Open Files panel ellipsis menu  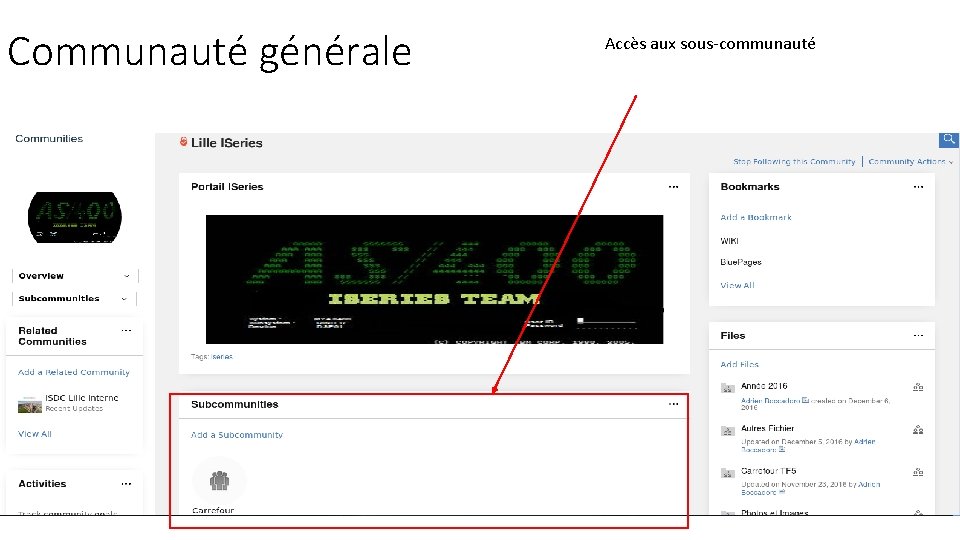pyautogui.click(x=918, y=336)
